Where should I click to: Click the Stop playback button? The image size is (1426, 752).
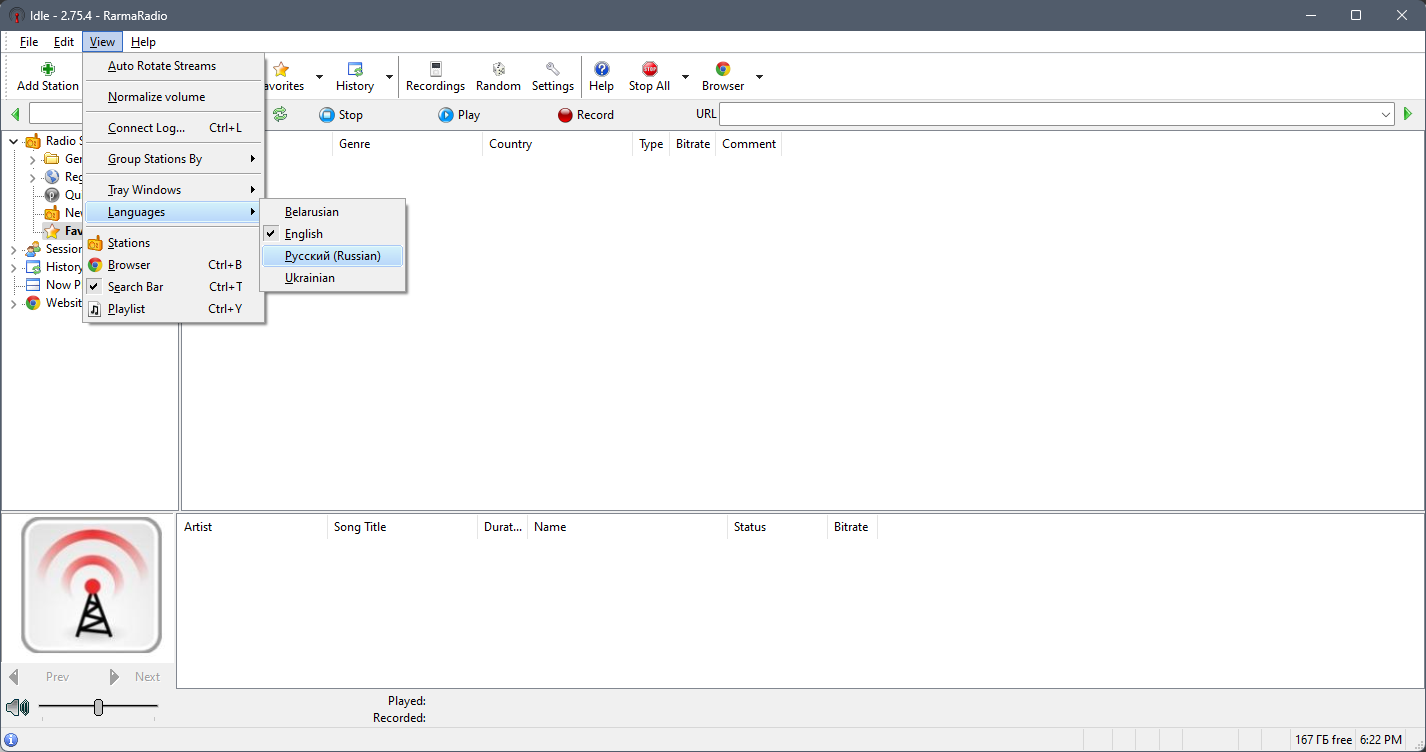pyautogui.click(x=341, y=114)
